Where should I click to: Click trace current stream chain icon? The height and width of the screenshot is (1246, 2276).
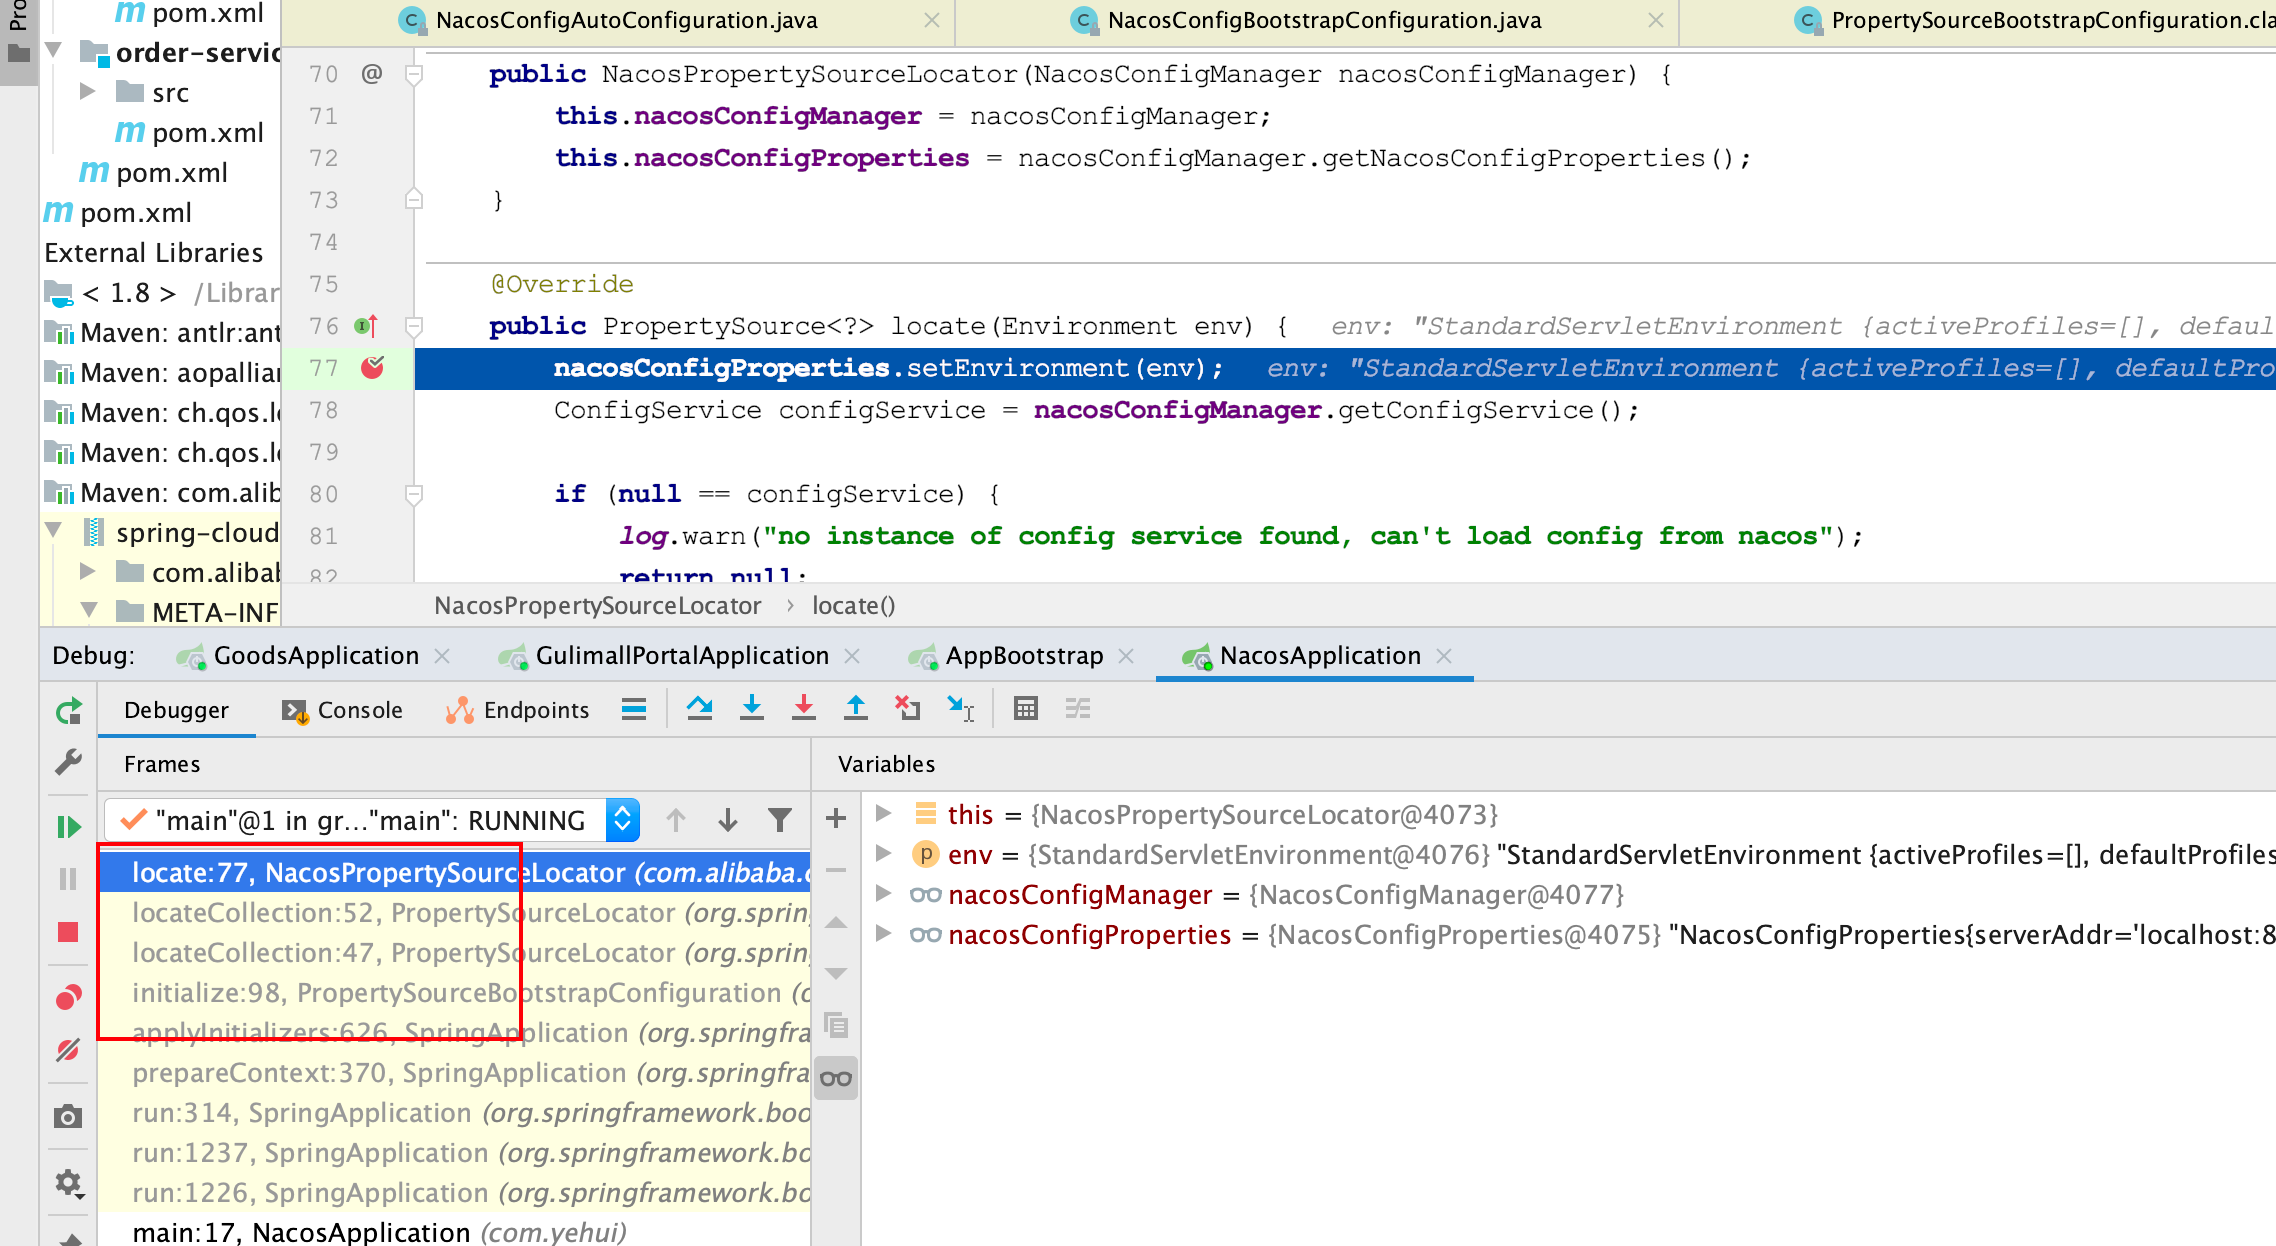(x=1078, y=709)
